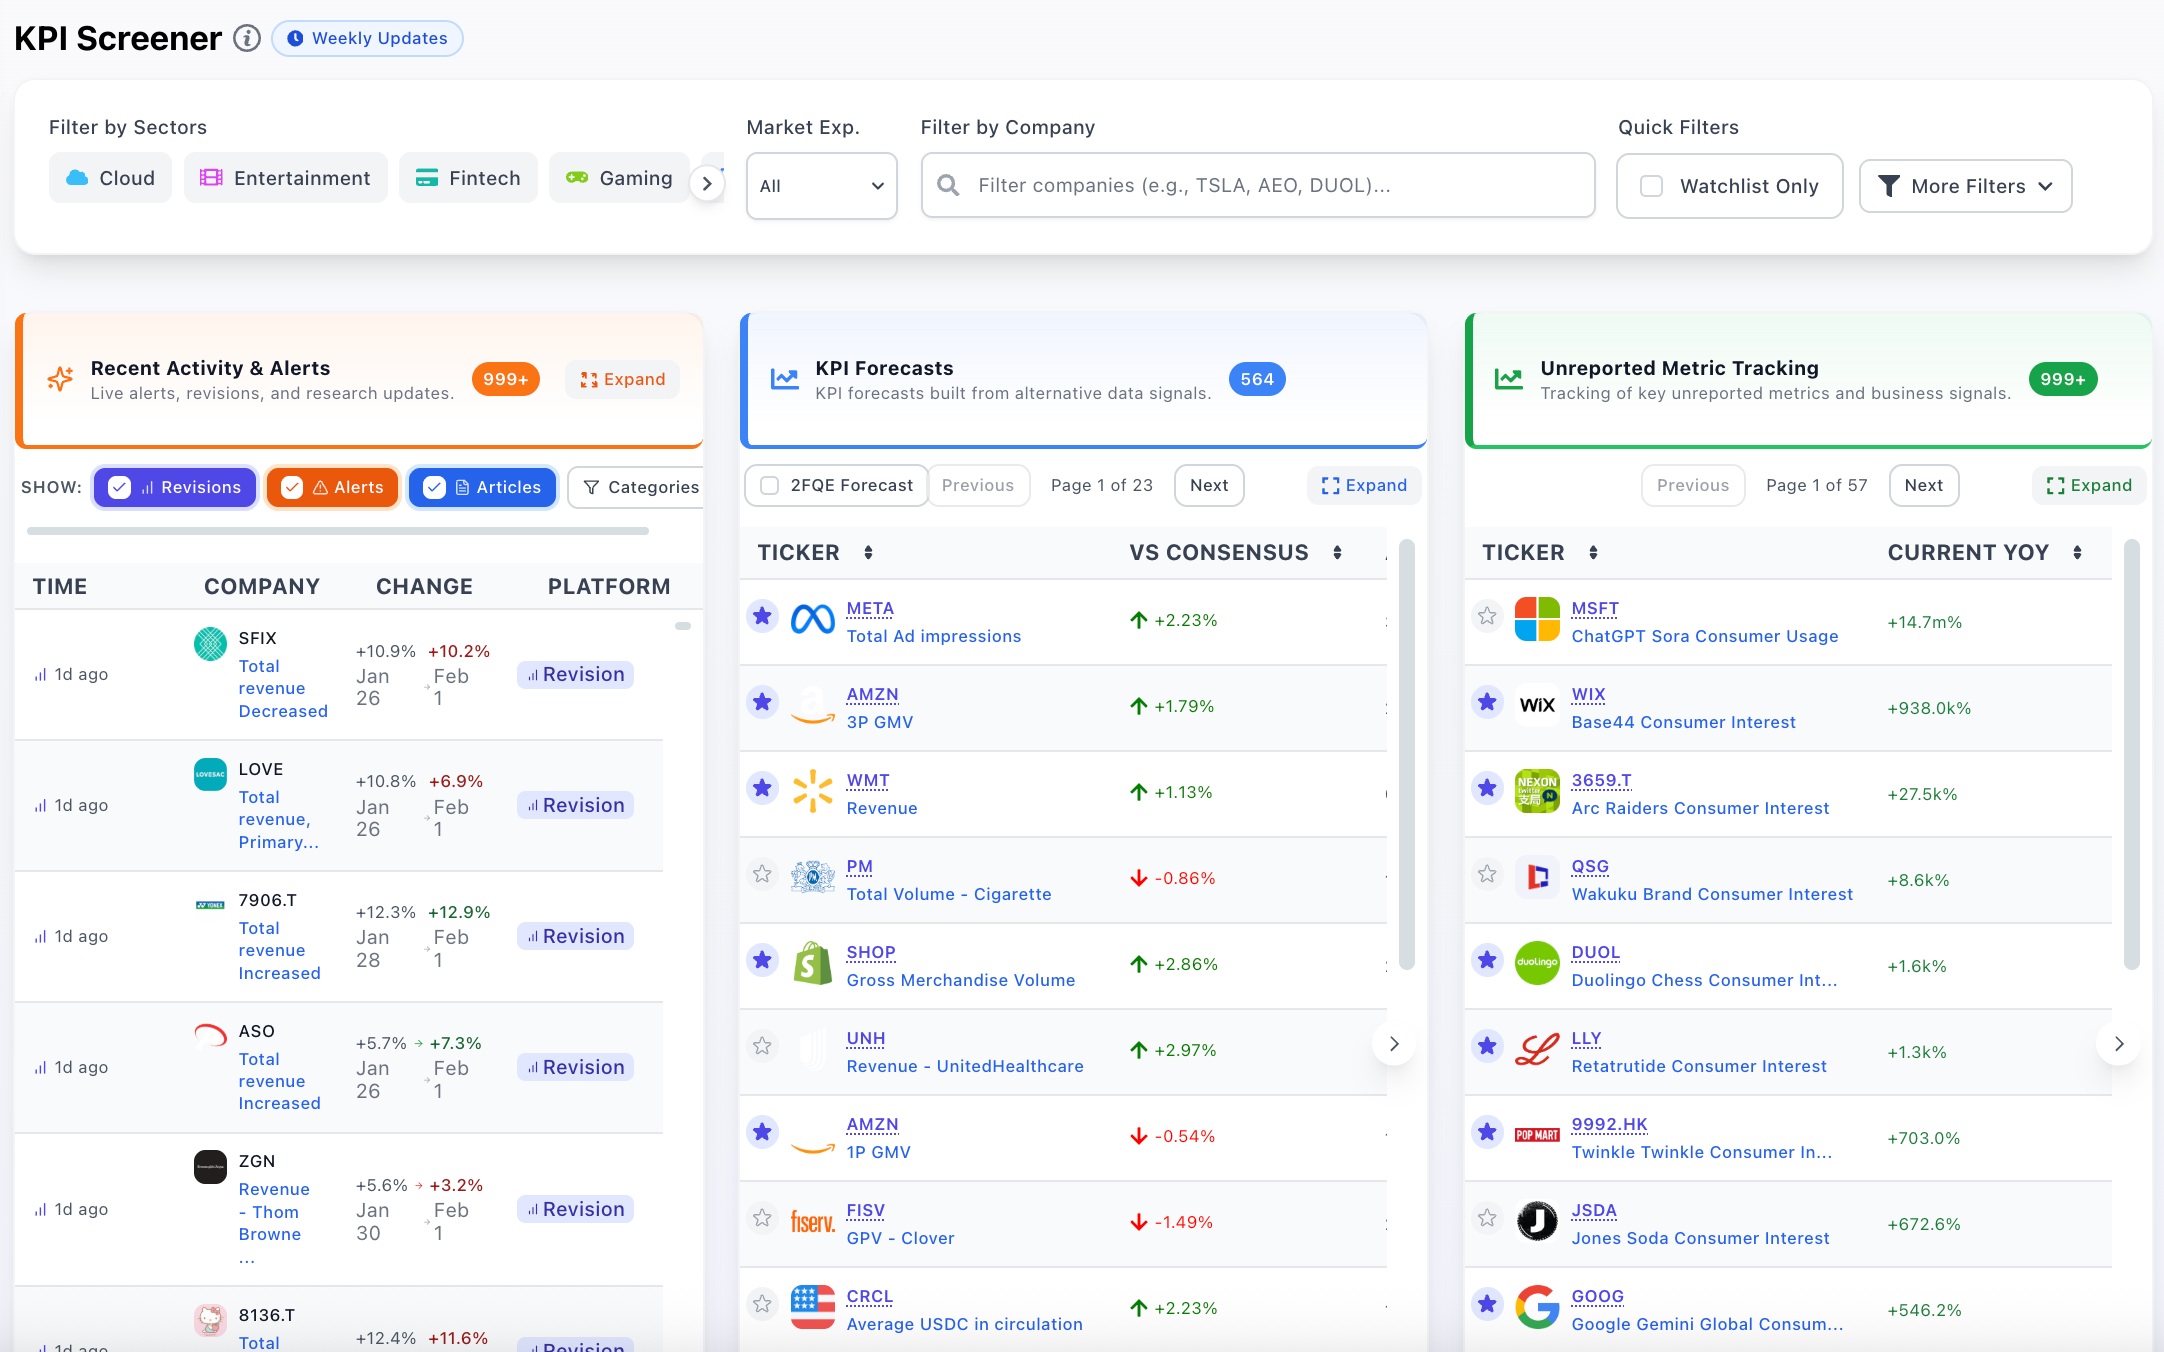Select the Fintech sector filter
Screen dimensions: 2164x1352
[468, 178]
